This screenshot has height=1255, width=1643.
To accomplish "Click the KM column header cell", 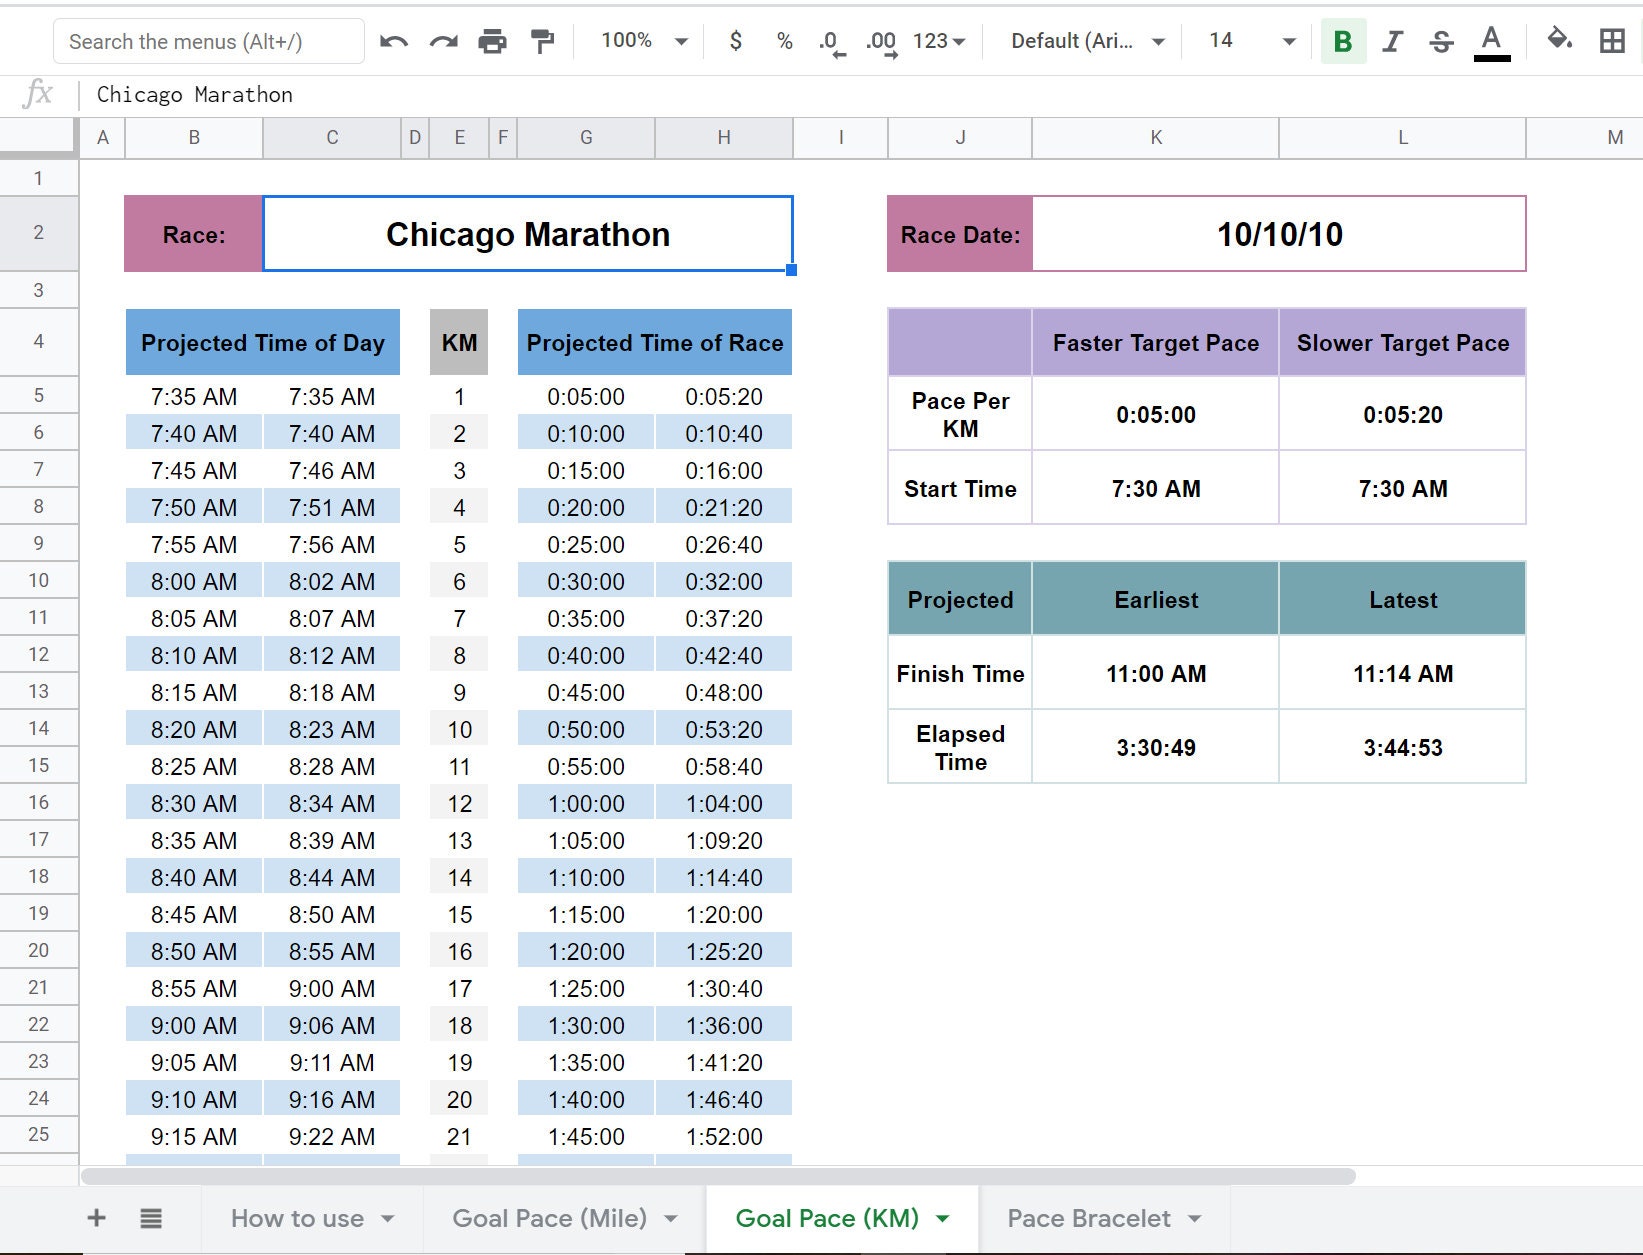I will tap(459, 343).
